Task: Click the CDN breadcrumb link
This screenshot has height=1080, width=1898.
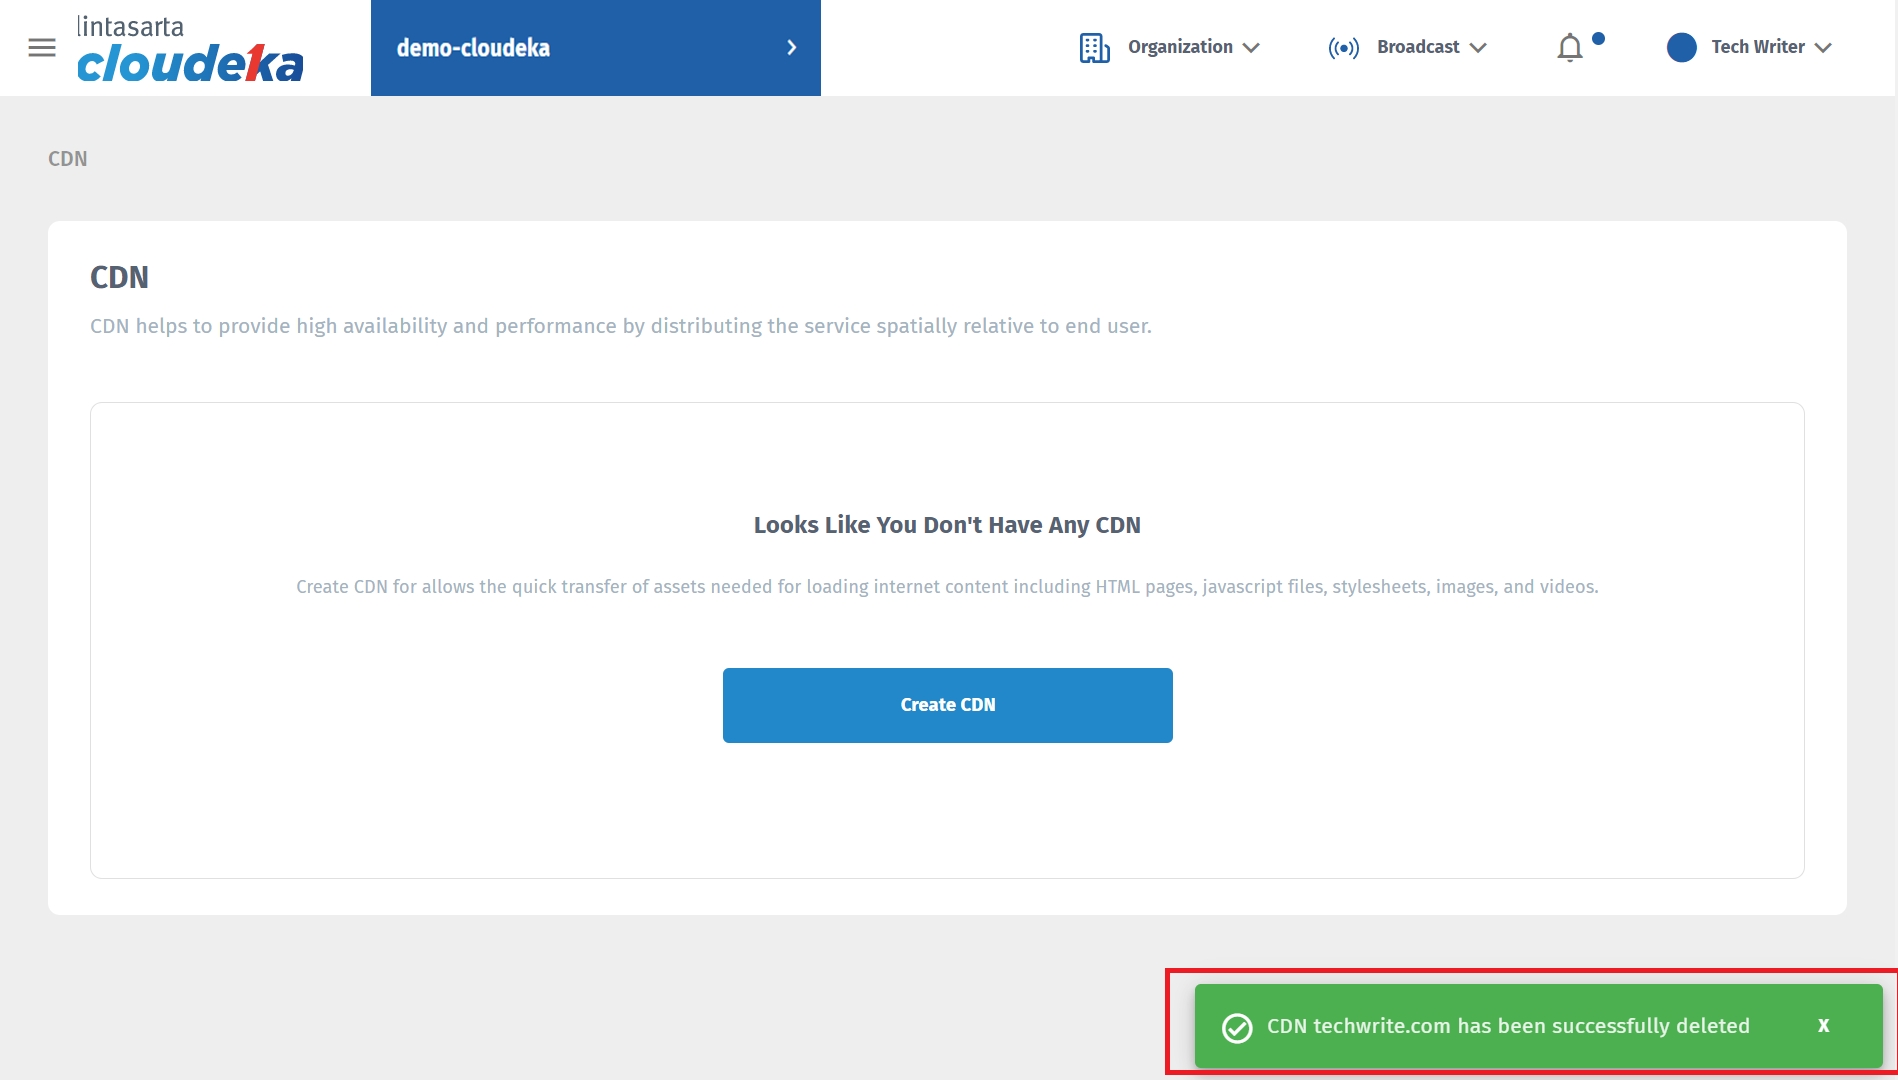Action: click(x=68, y=159)
